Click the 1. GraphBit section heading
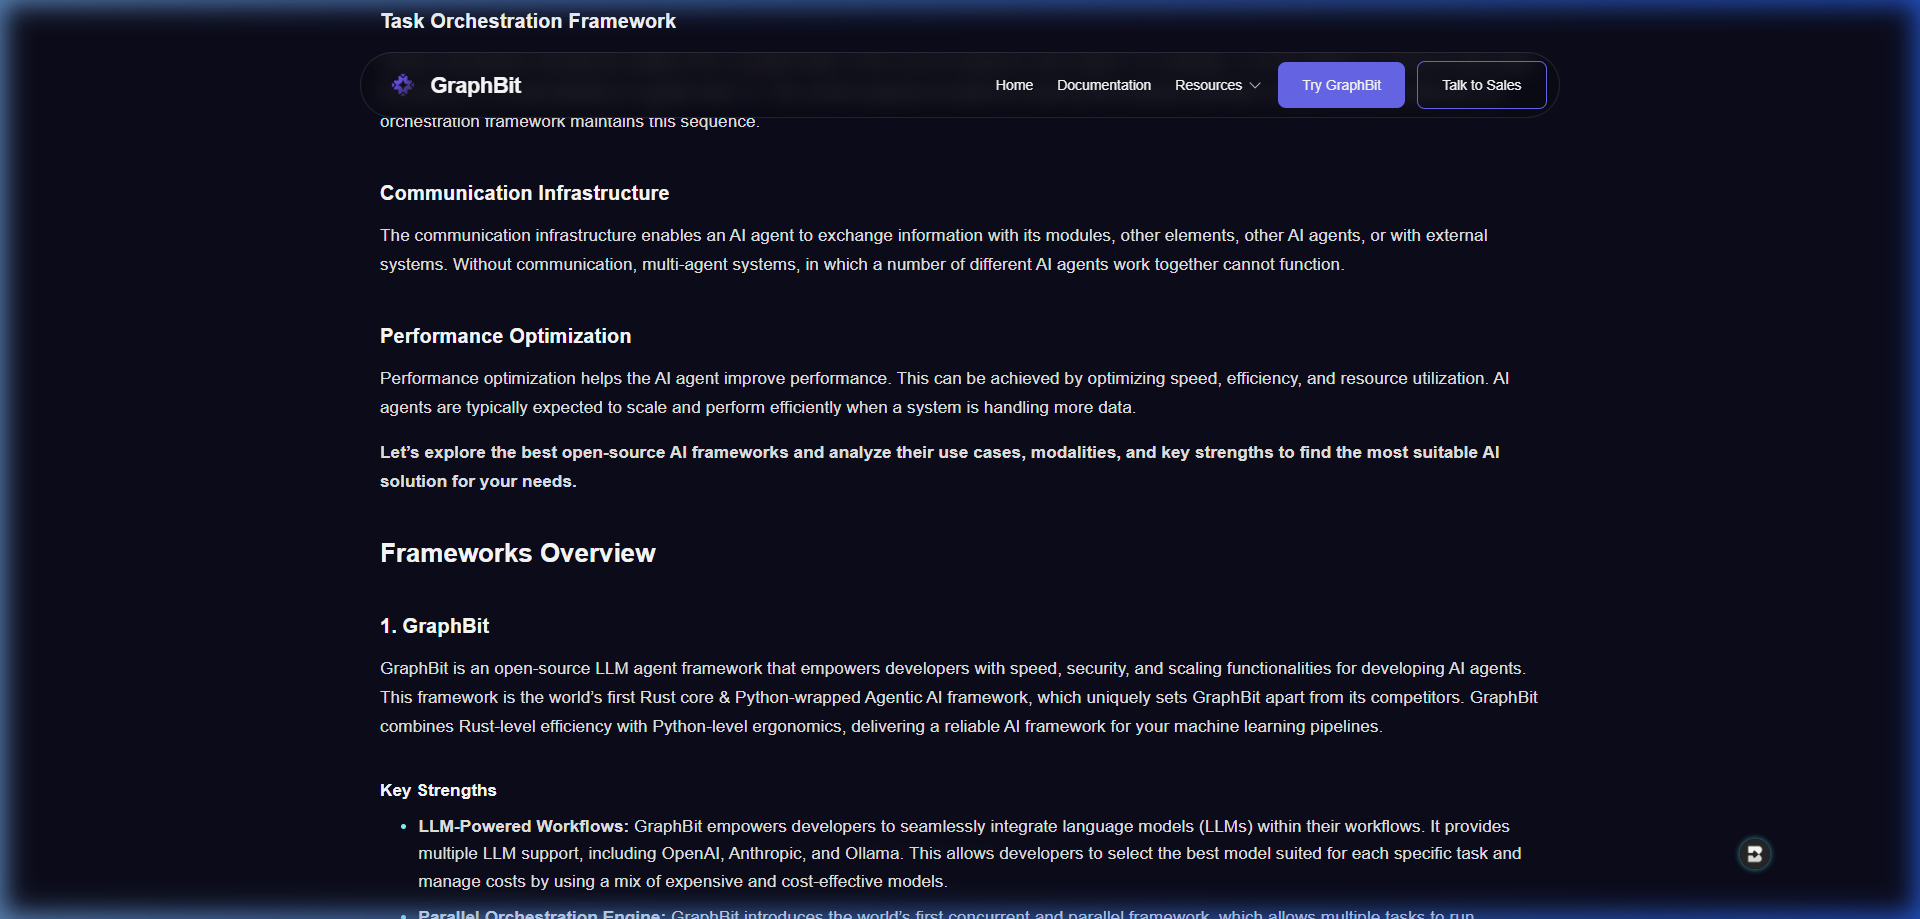 435,626
